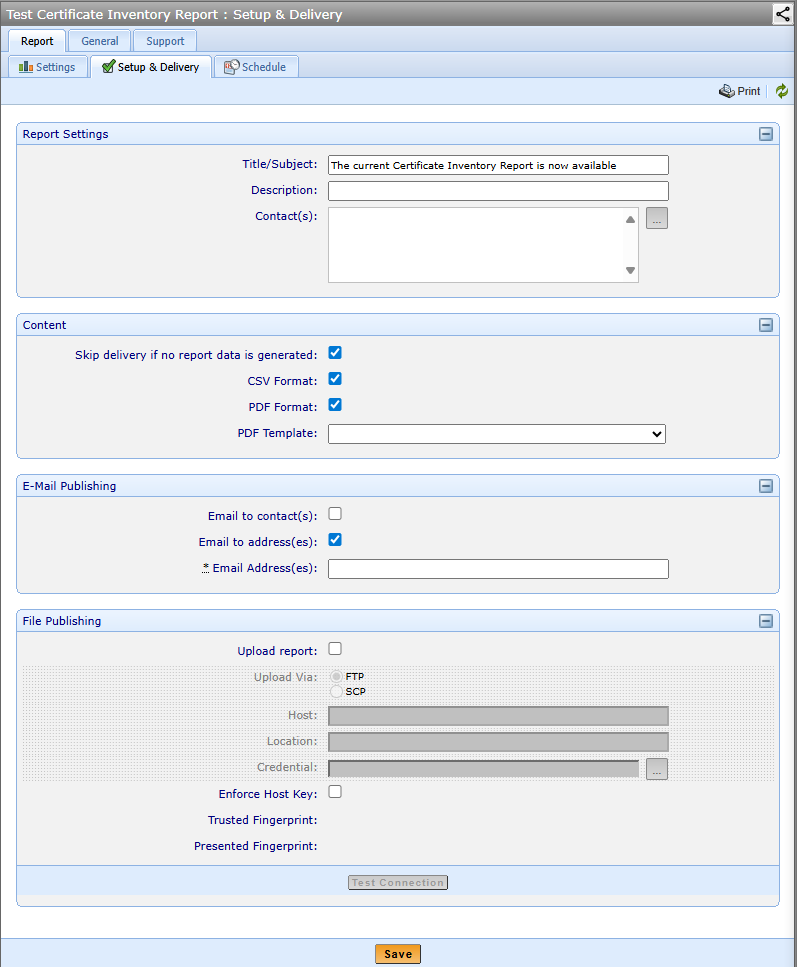Collapse the Content section
The width and height of the screenshot is (797, 967).
tap(766, 325)
